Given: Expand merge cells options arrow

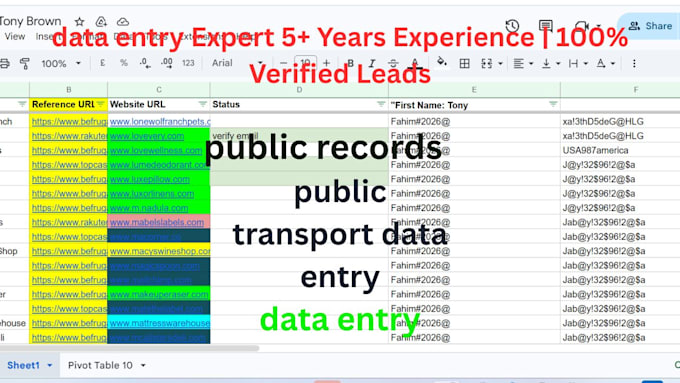Looking at the screenshot, I should [x=500, y=64].
